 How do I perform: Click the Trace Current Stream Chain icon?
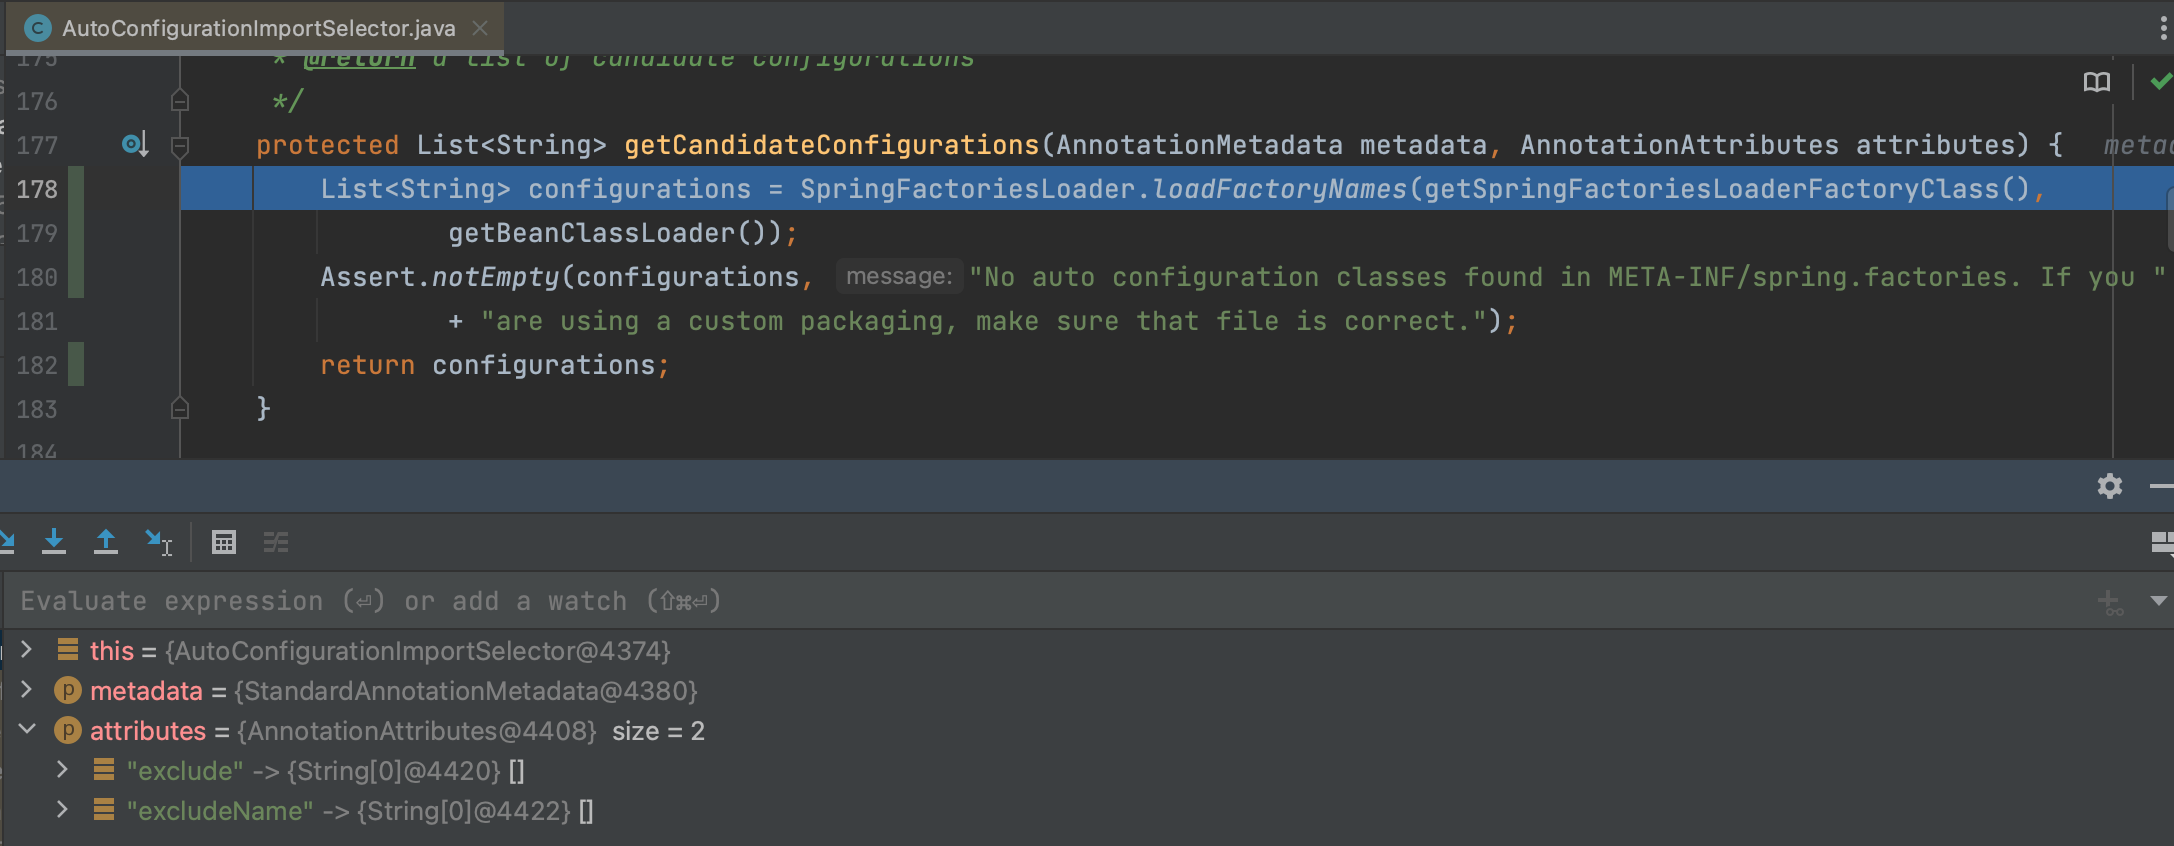click(276, 542)
